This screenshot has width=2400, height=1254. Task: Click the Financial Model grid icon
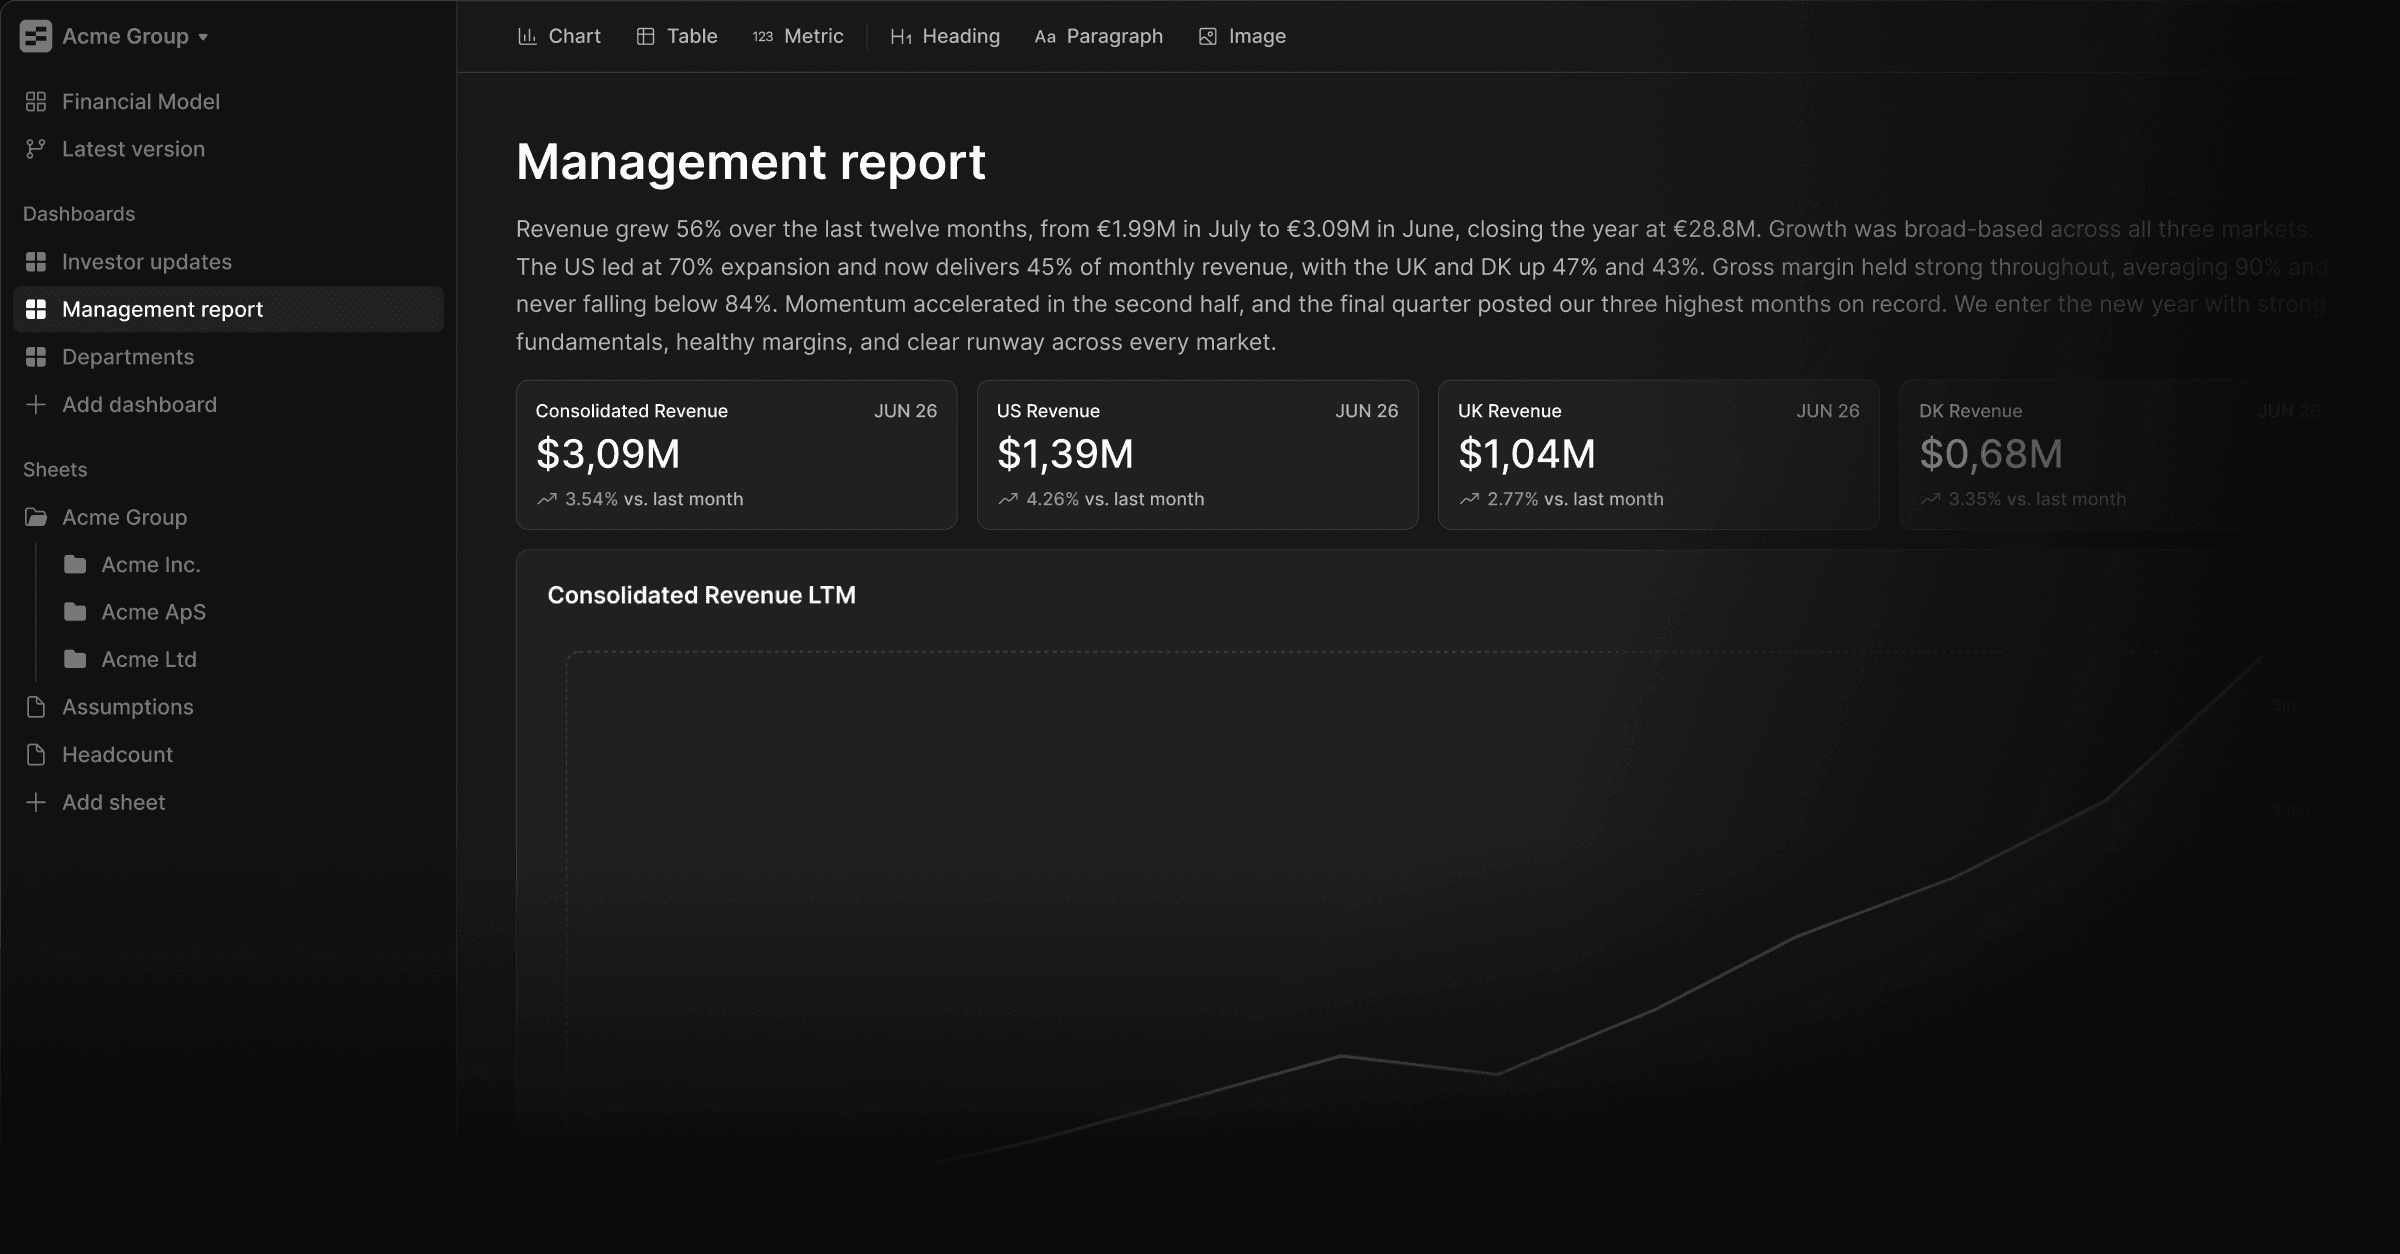pyautogui.click(x=36, y=101)
